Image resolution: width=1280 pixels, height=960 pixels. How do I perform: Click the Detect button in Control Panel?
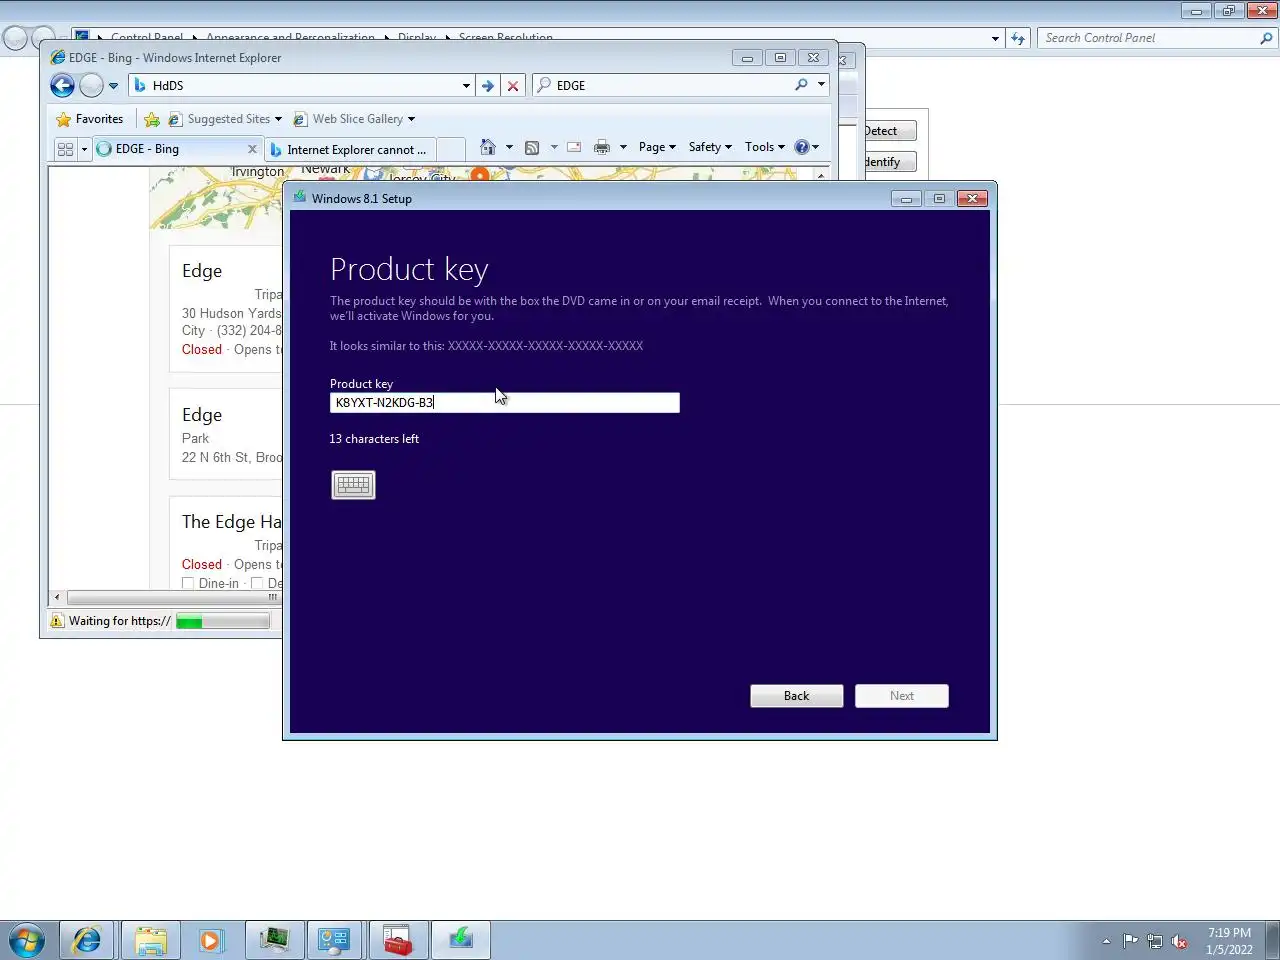pos(889,131)
